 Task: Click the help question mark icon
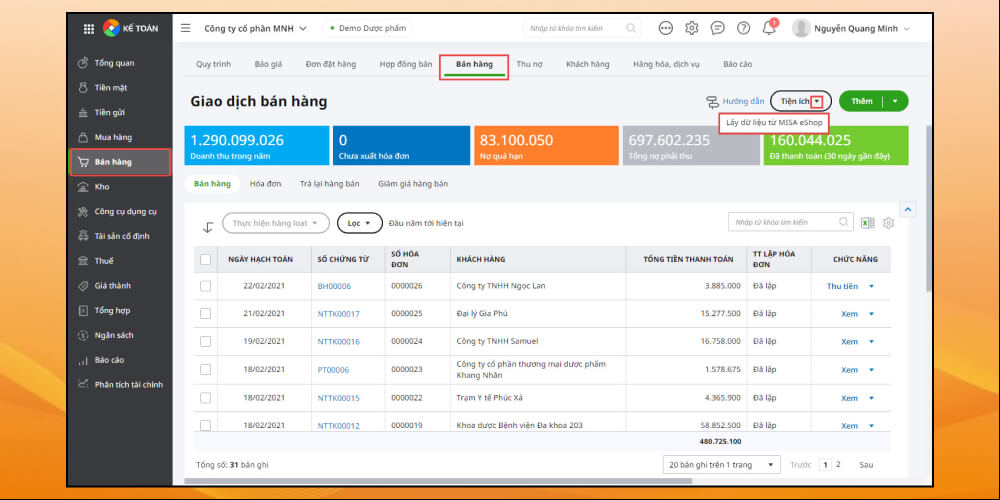point(743,28)
